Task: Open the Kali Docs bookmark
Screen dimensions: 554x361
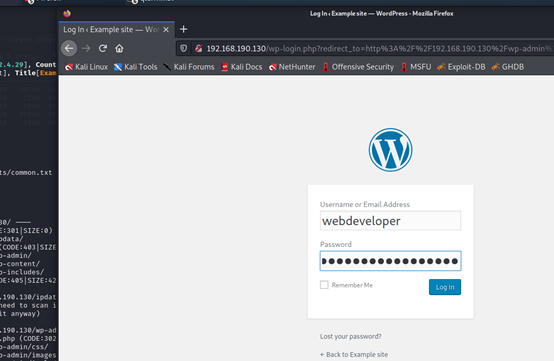Action: click(x=242, y=67)
